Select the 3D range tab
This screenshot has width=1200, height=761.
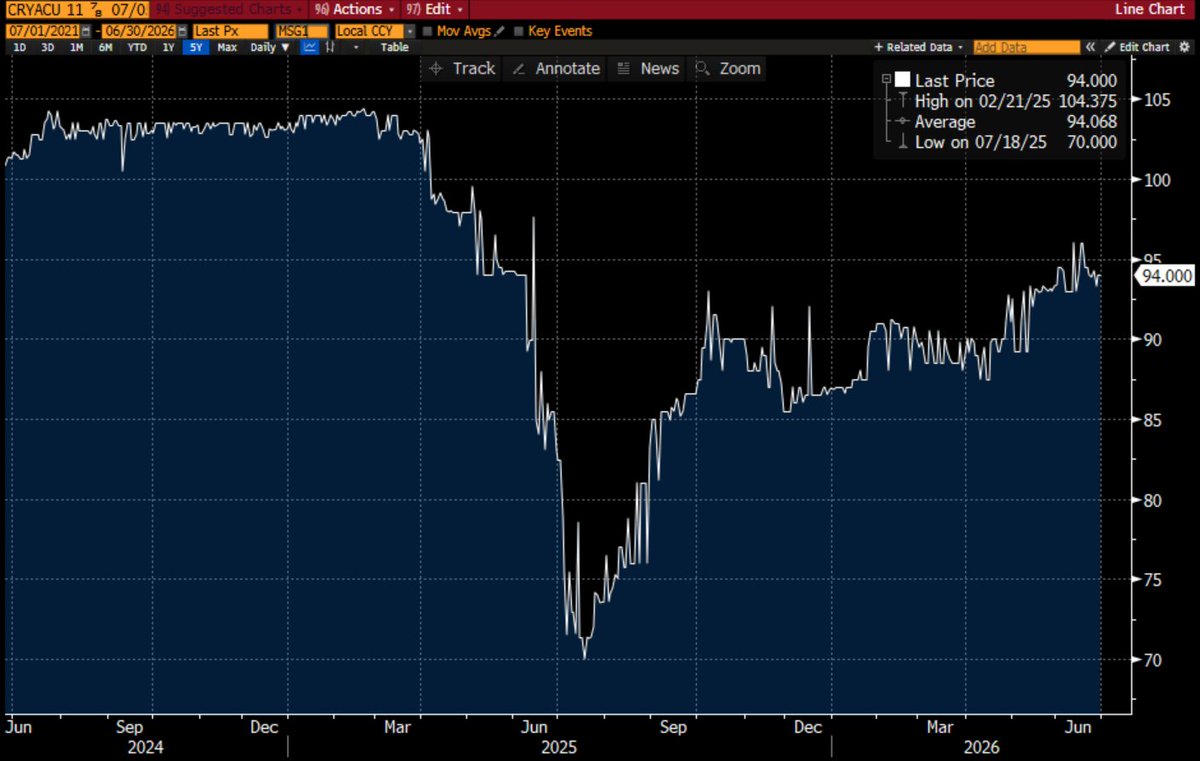(x=47, y=47)
